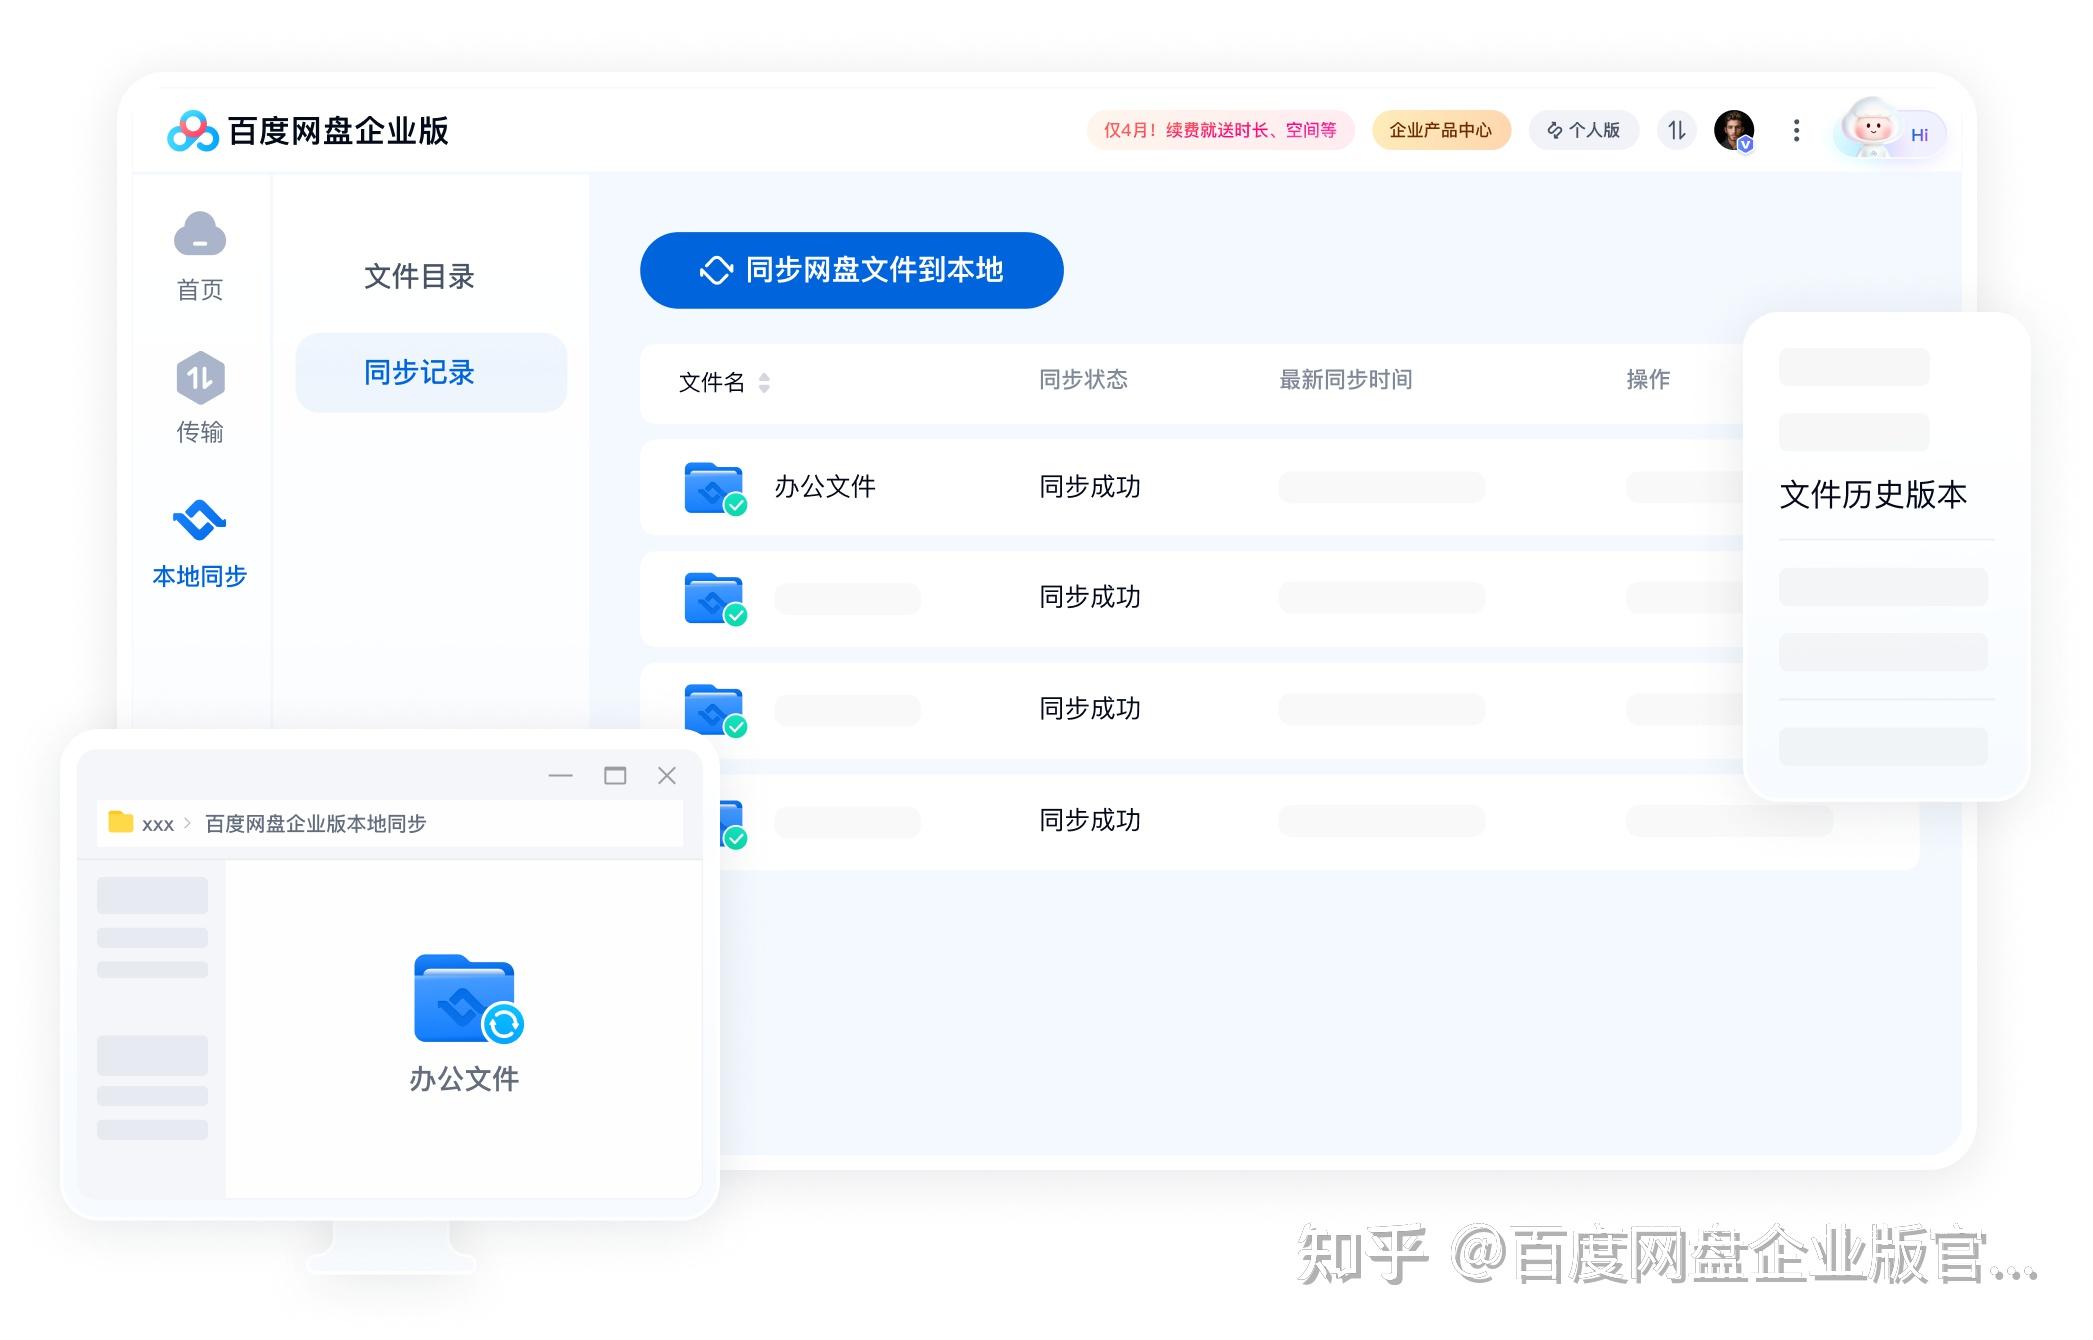This screenshot has height=1340, width=2093.
Task: Switch to 个人版 button
Action: point(1583,130)
